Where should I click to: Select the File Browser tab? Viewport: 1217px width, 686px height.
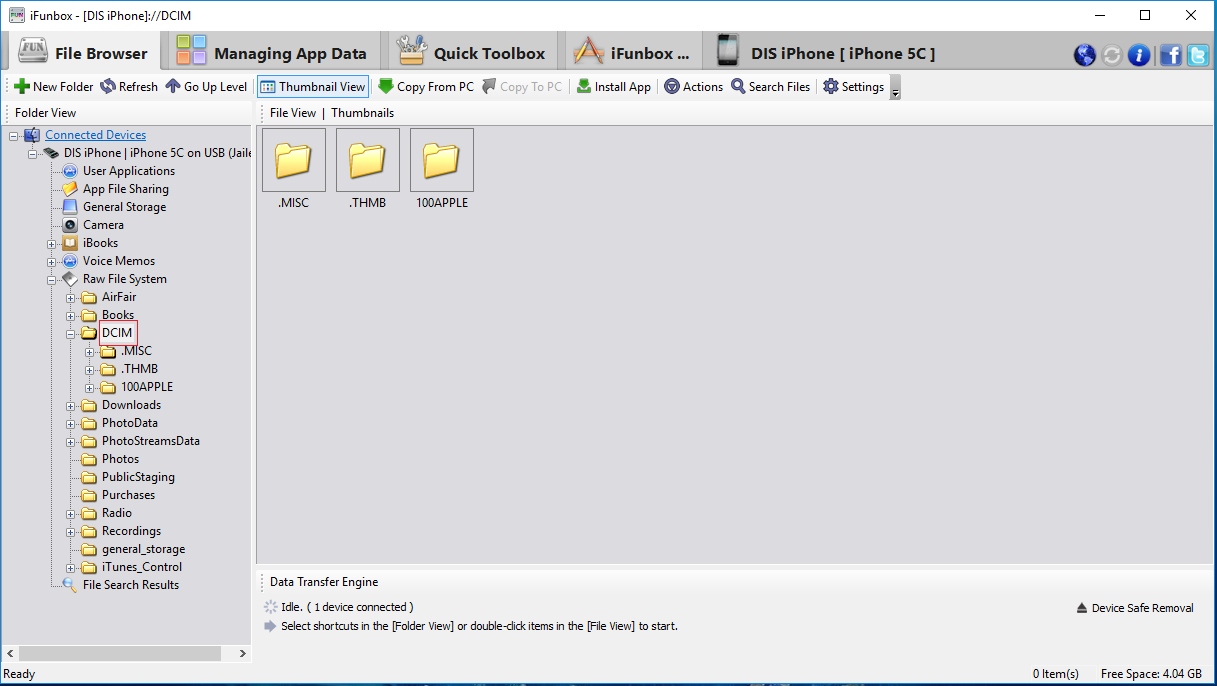point(83,52)
